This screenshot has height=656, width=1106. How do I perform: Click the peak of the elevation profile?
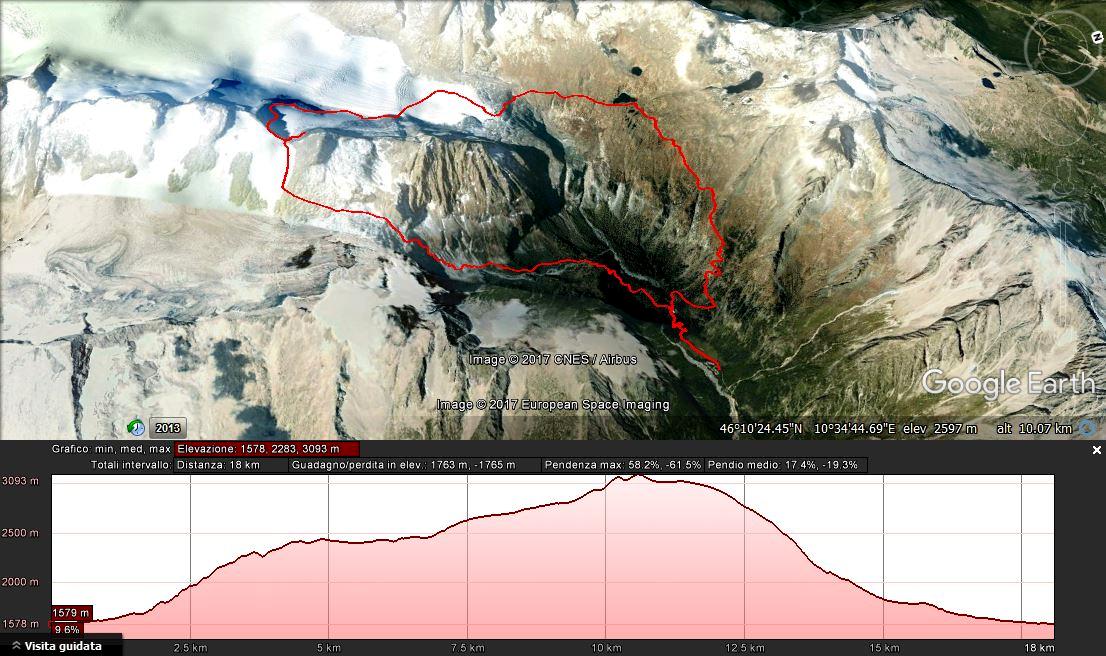coord(639,476)
